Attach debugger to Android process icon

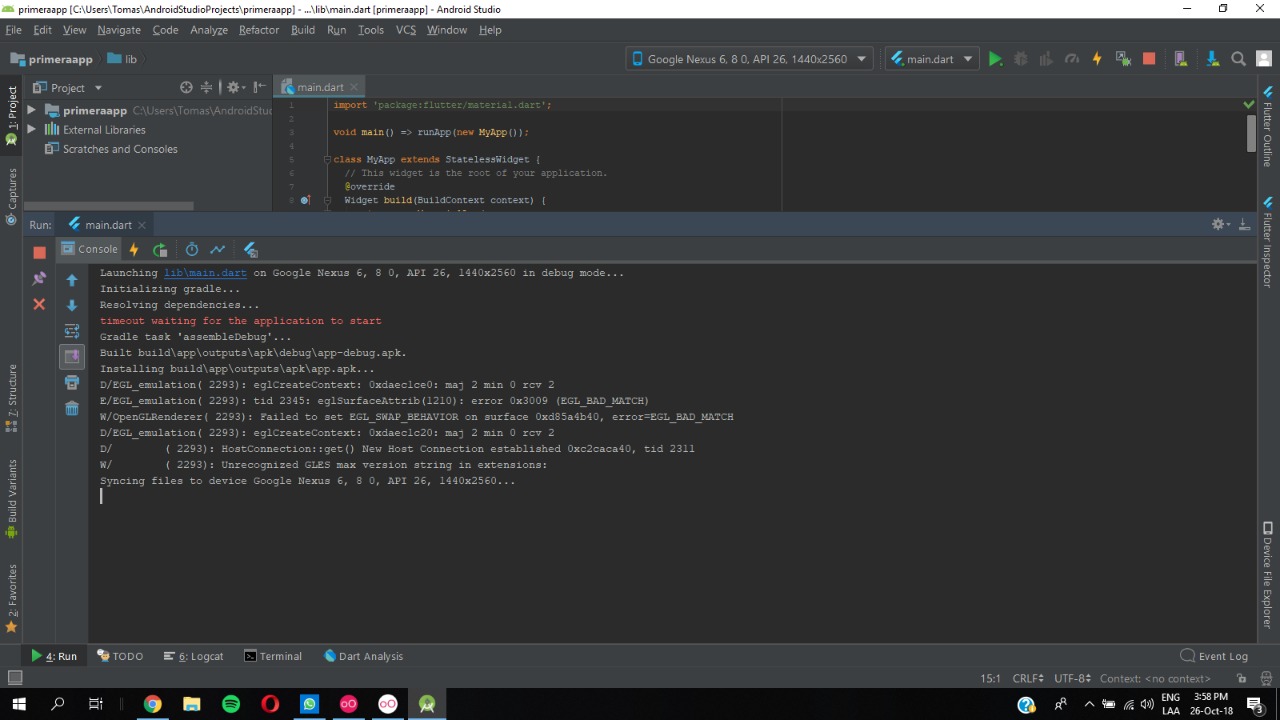tap(1123, 59)
